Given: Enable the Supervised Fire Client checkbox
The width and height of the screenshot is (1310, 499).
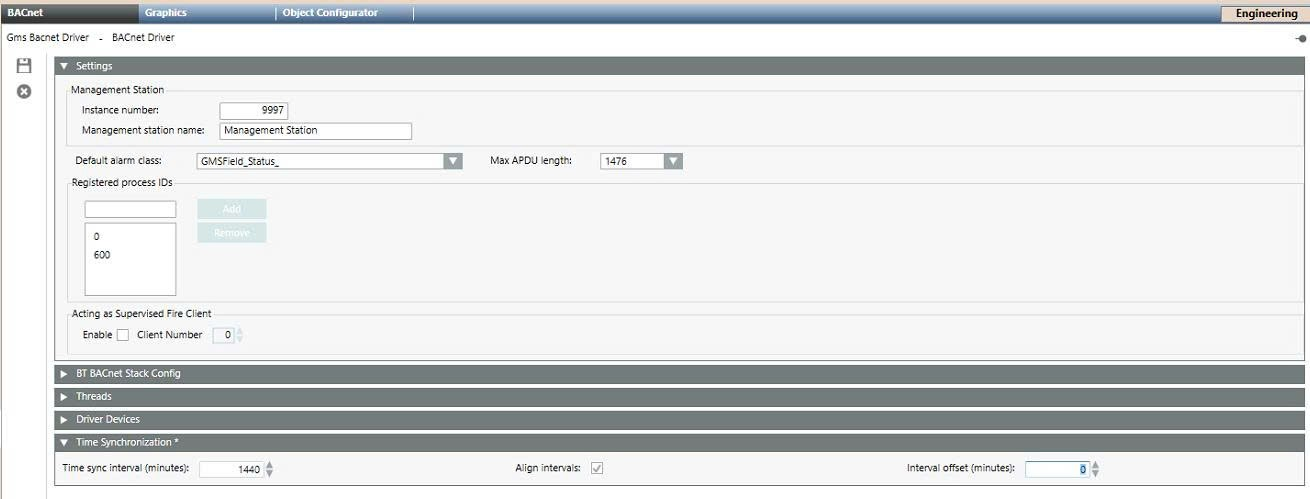Looking at the screenshot, I should click(x=123, y=335).
